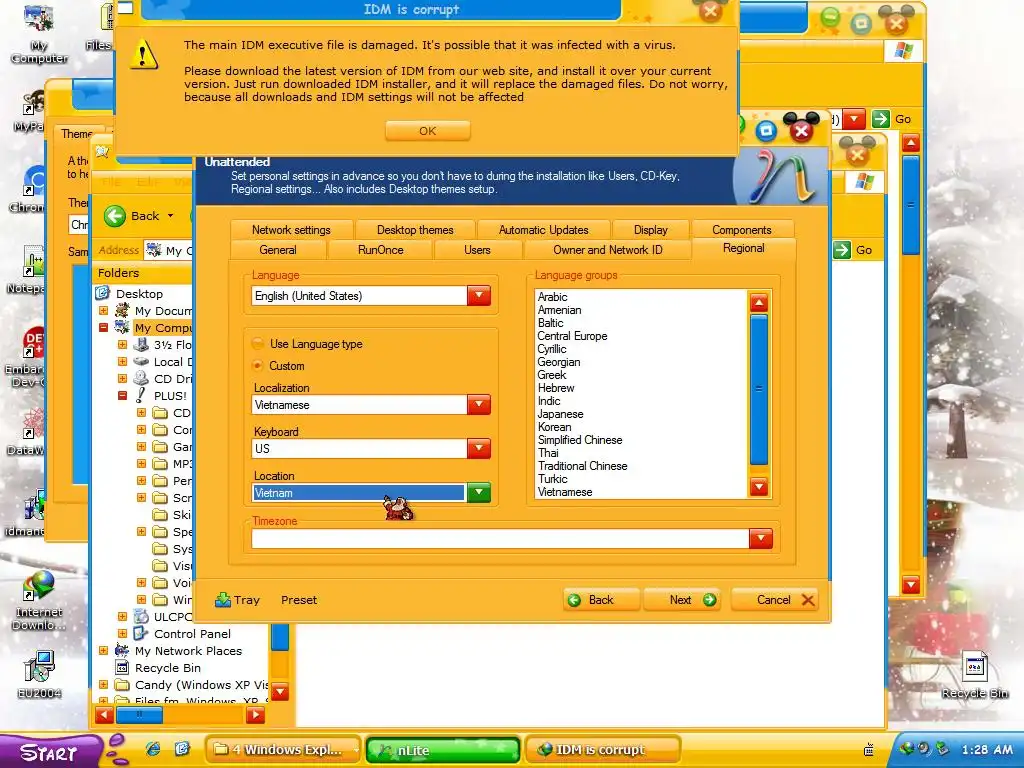1024x768 pixels.
Task: Select Vietnamese in Language groups list
Action: pyautogui.click(x=565, y=492)
